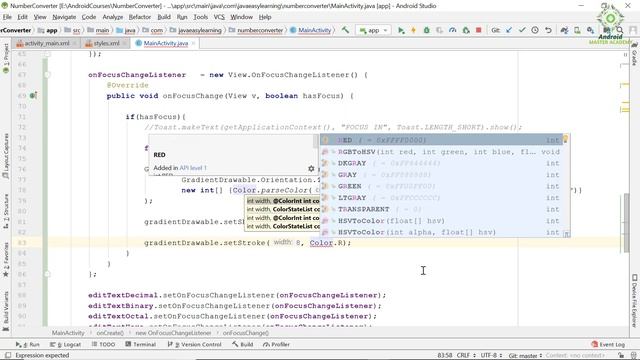The width and height of the screenshot is (640, 360).
Task: Click the editor vertical scrollbar
Action: [627, 223]
